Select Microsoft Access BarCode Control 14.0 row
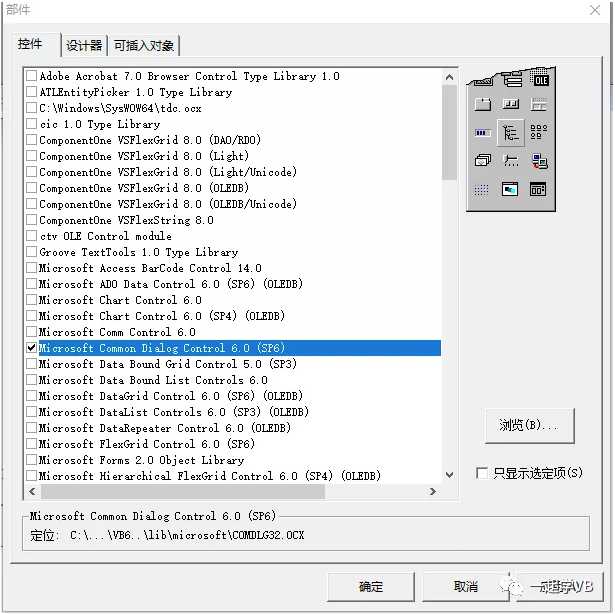 click(233, 268)
